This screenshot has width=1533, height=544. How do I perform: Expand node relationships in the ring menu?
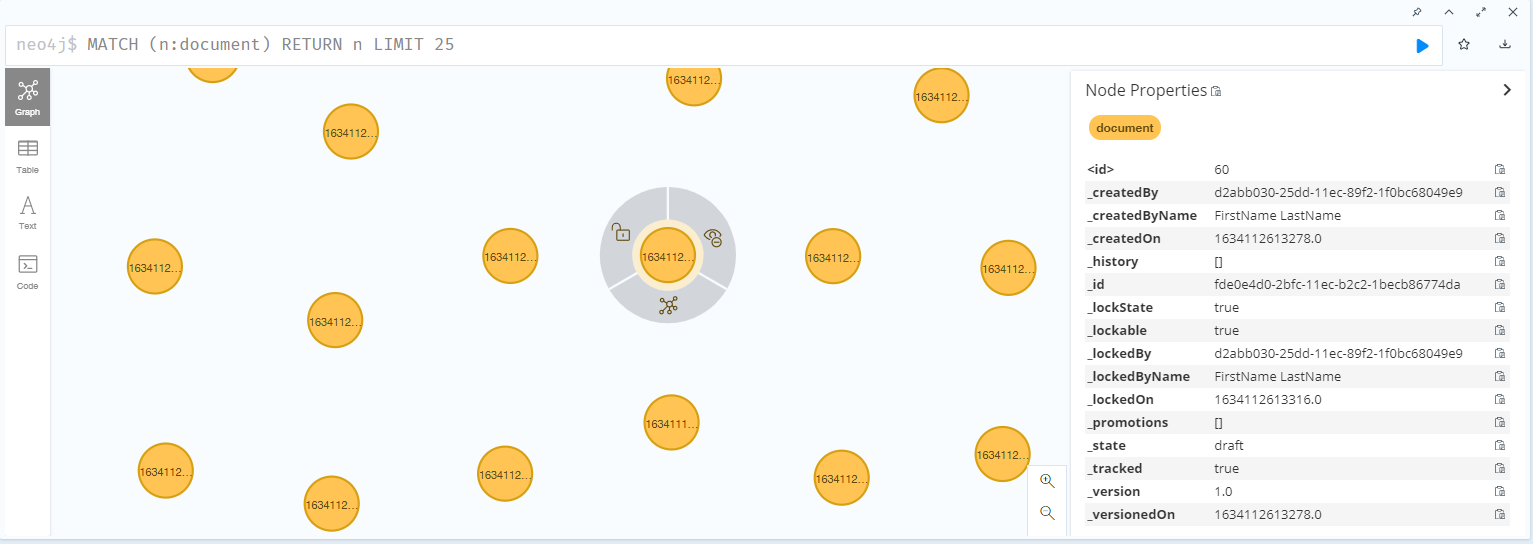click(x=668, y=306)
